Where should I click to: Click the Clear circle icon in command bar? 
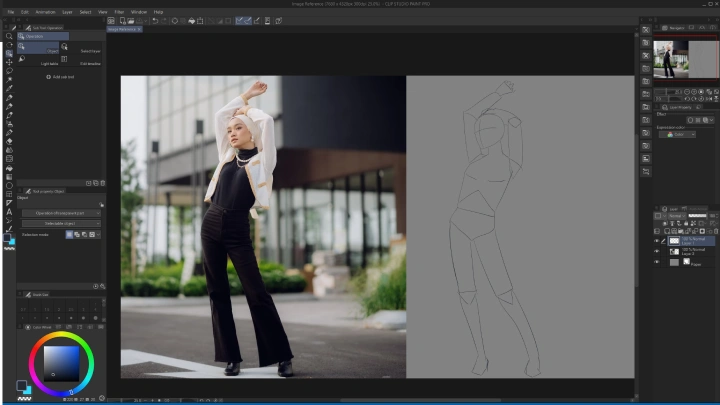174,21
